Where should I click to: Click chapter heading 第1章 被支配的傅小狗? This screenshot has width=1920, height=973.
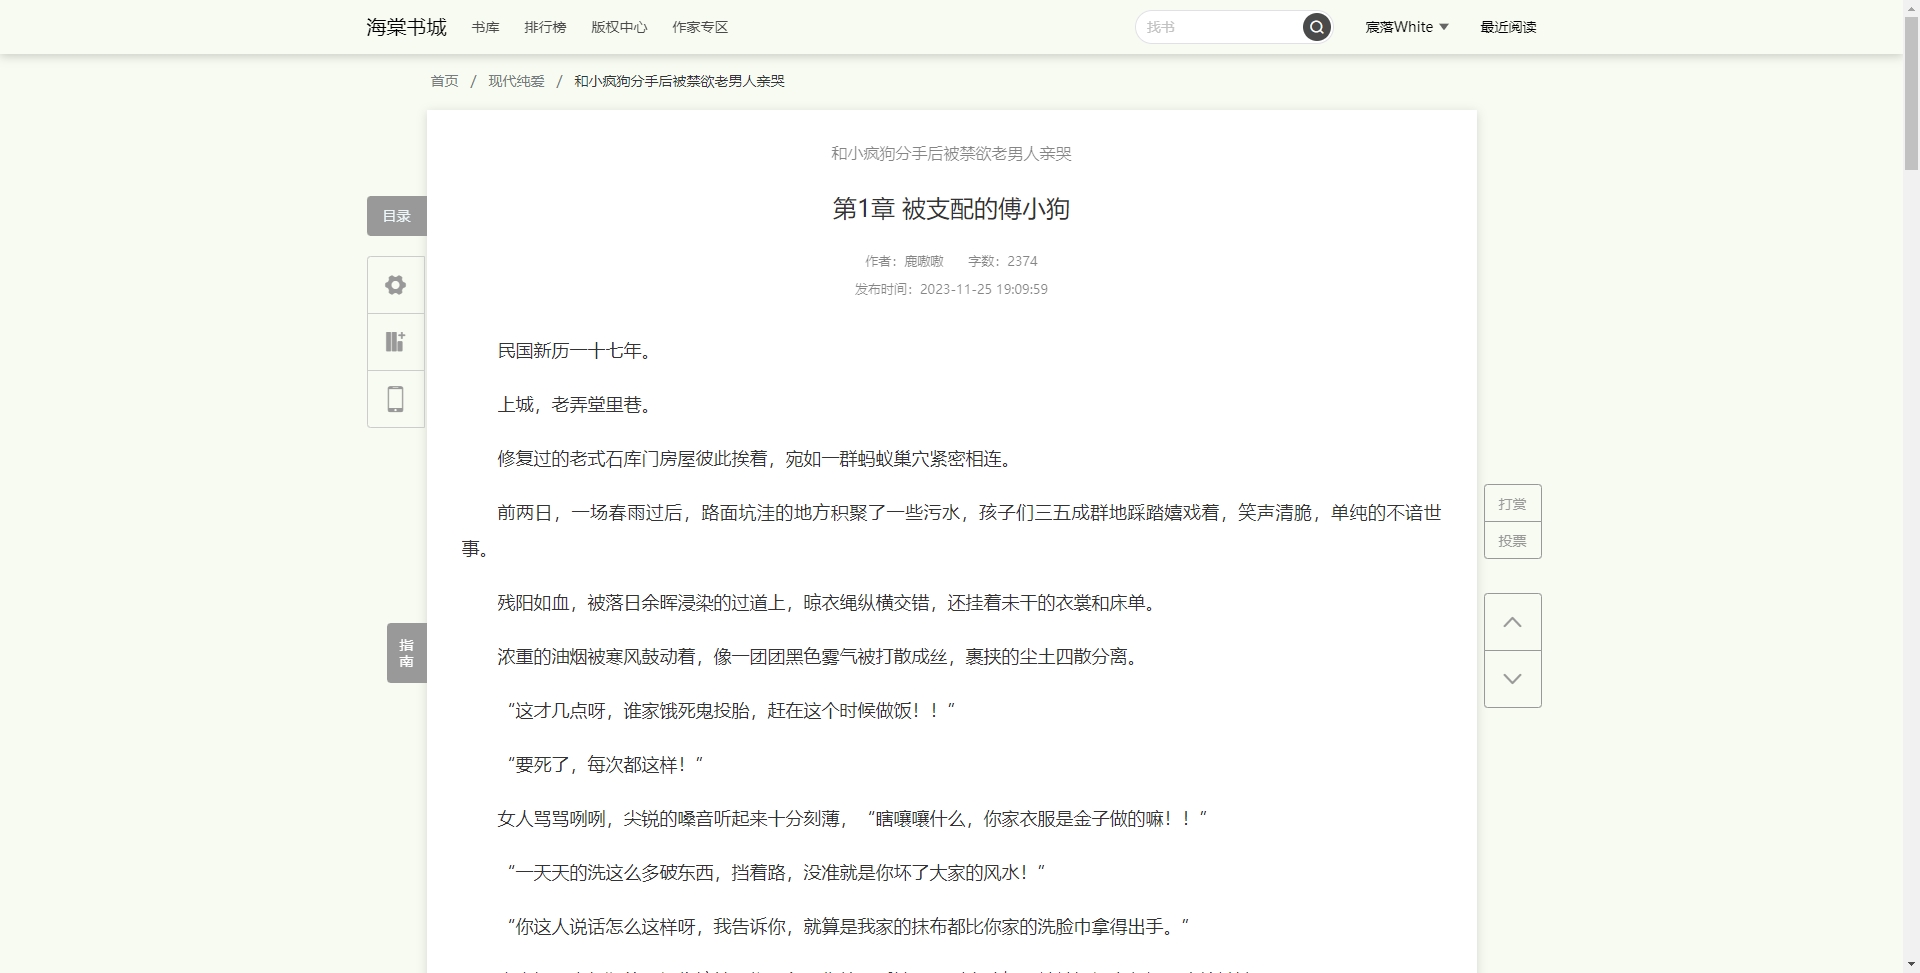click(x=951, y=209)
